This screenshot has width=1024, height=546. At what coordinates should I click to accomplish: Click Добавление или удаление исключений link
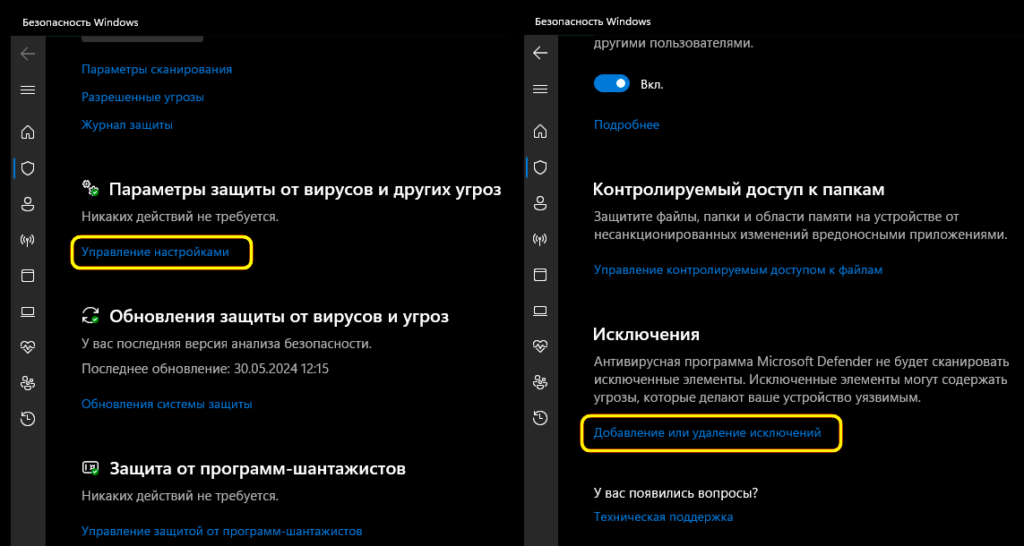[707, 432]
